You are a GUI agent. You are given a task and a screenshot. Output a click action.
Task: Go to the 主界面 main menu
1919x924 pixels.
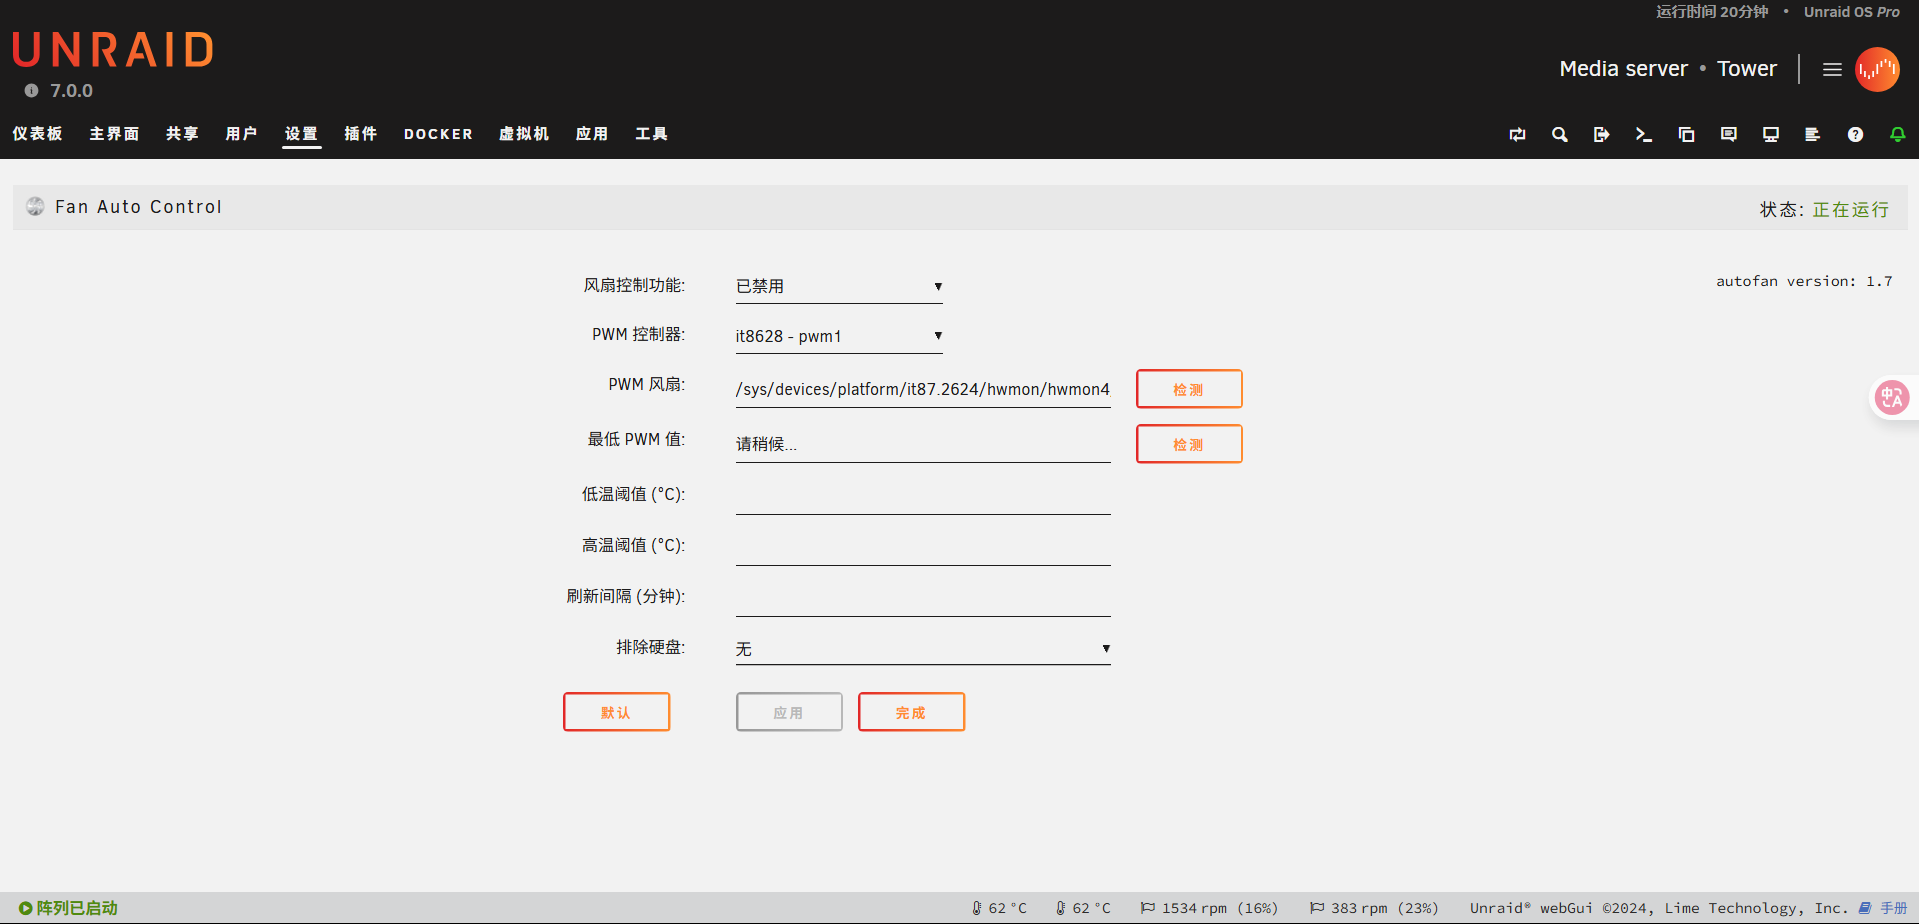(x=114, y=134)
